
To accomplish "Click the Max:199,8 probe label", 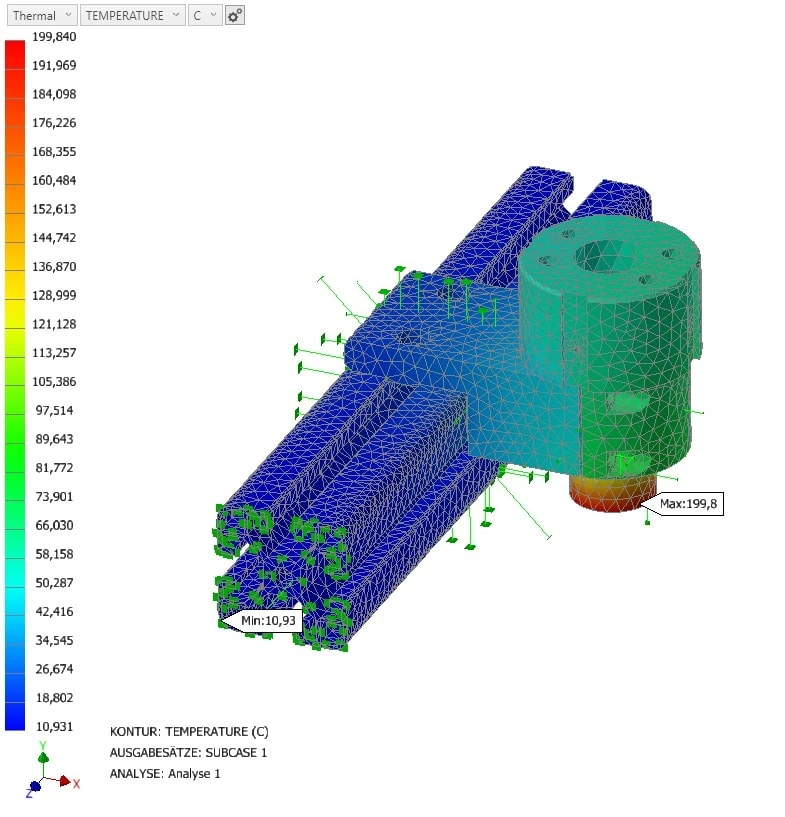I will tap(688, 504).
